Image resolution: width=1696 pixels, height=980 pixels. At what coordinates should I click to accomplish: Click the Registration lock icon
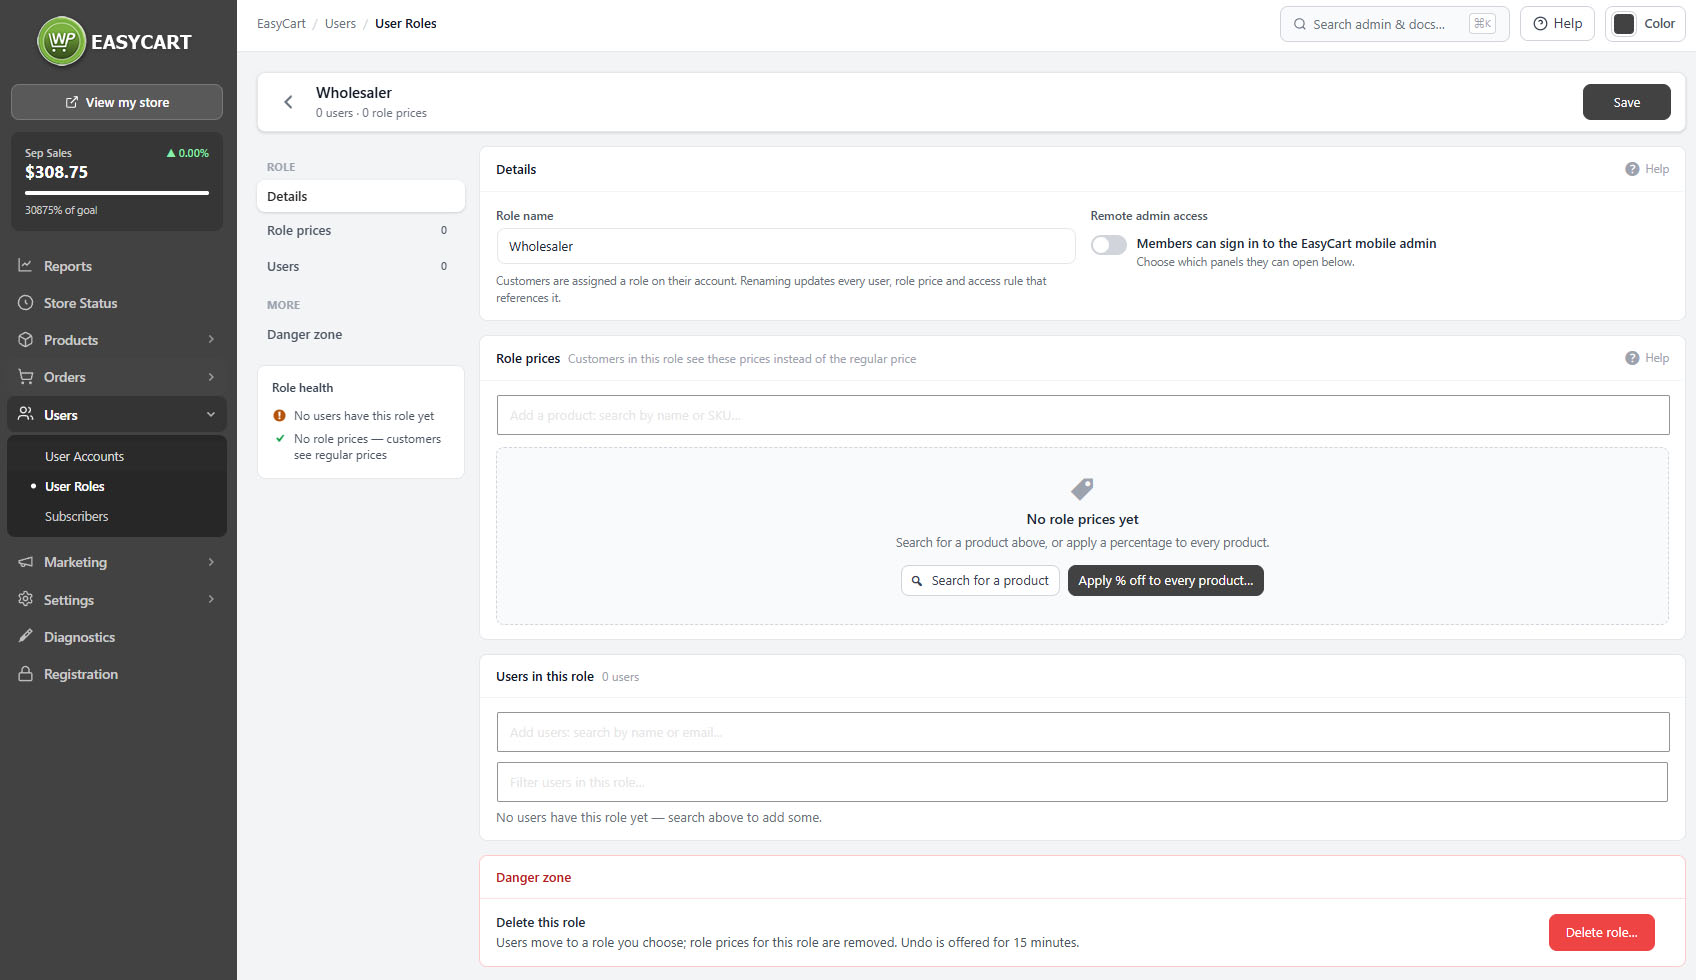point(26,674)
